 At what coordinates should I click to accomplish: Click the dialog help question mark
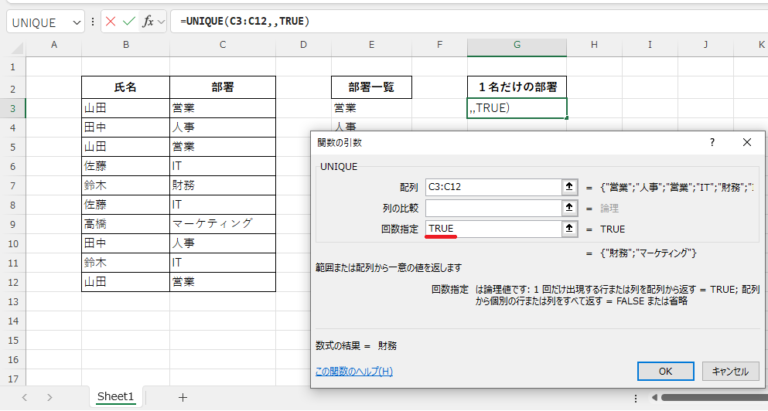711,143
